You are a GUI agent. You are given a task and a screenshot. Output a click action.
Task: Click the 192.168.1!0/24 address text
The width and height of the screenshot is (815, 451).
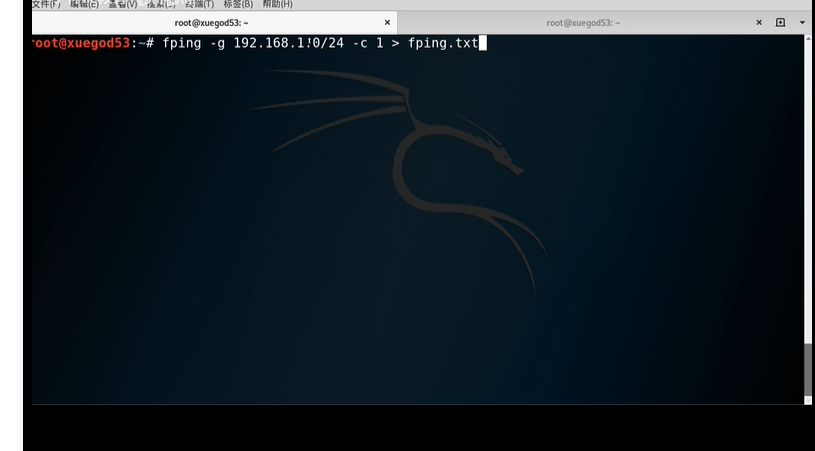pyautogui.click(x=288, y=43)
